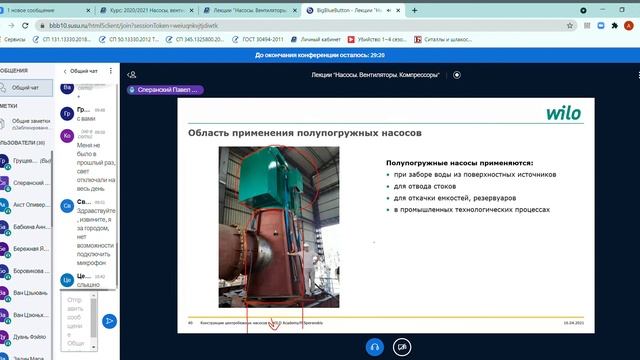Open the ГОСТ 30494-2011 bookmark

point(258,40)
